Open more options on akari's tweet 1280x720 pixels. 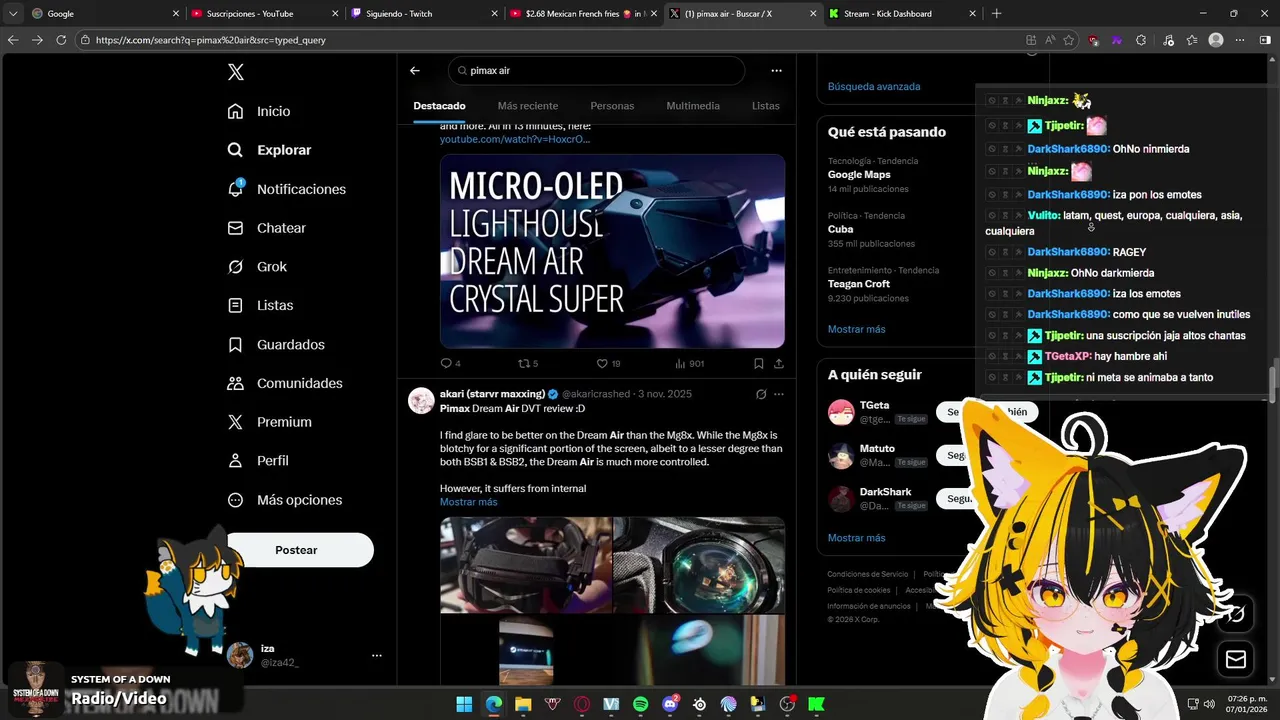(x=778, y=394)
